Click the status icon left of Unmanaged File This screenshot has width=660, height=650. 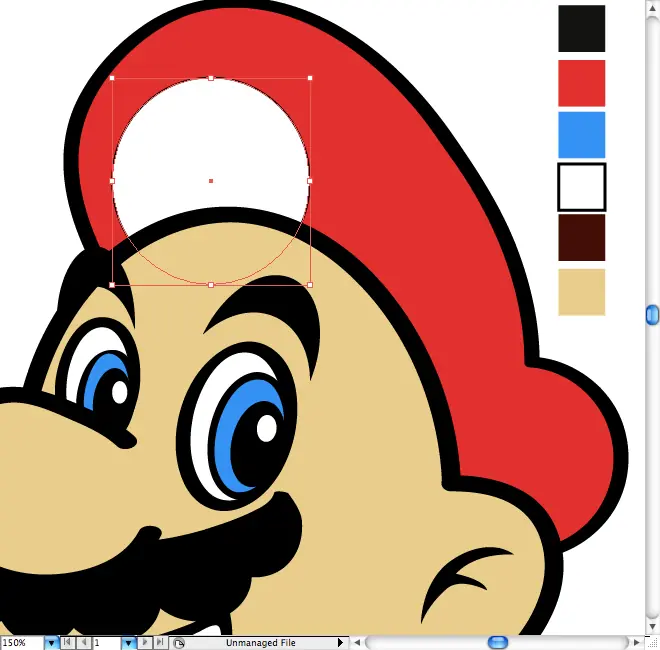point(178,642)
